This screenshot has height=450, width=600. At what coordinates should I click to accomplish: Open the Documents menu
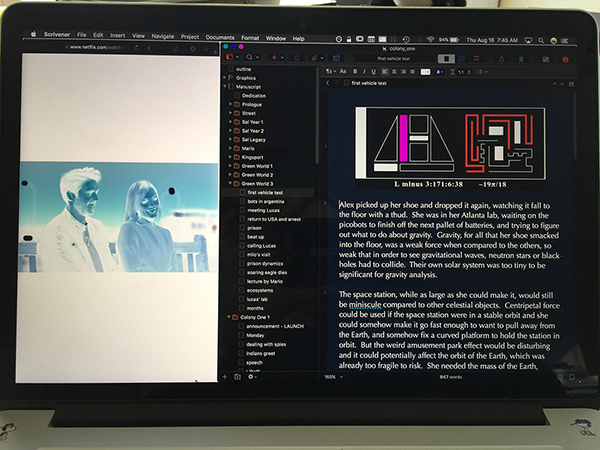220,38
